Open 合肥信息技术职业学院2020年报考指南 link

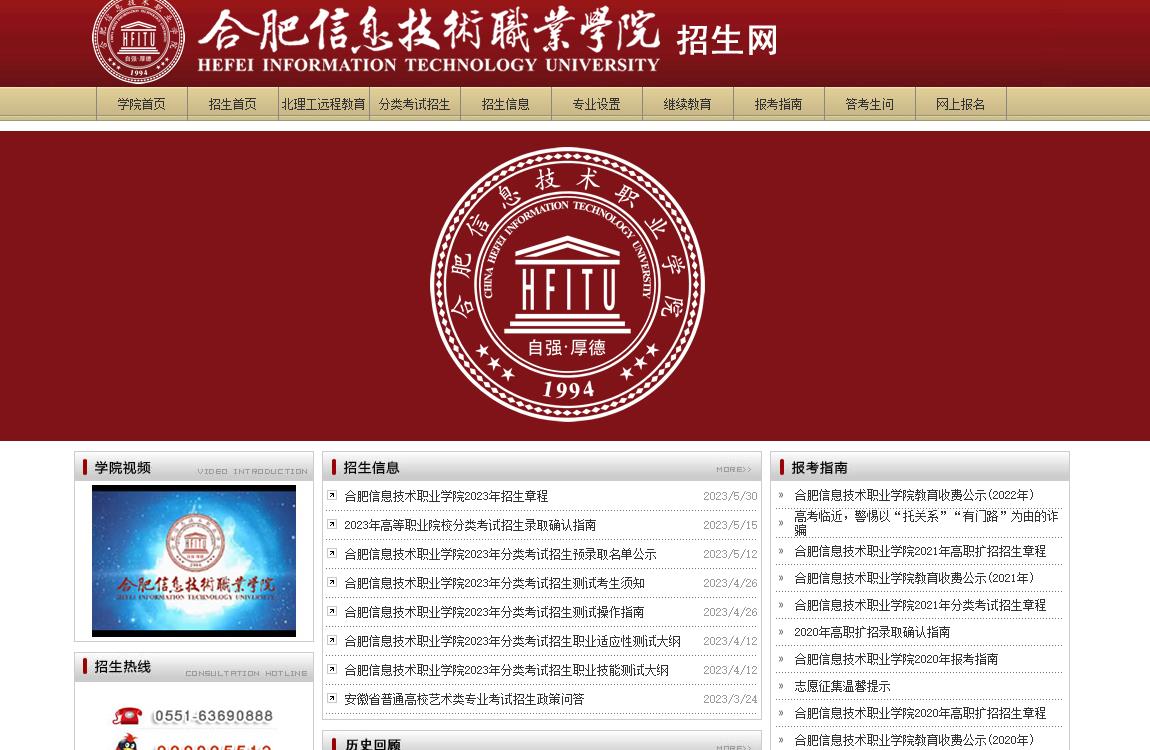(896, 659)
